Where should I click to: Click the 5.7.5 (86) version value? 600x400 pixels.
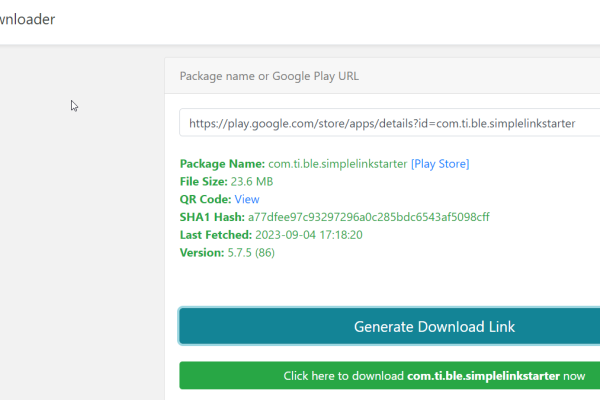click(x=251, y=253)
